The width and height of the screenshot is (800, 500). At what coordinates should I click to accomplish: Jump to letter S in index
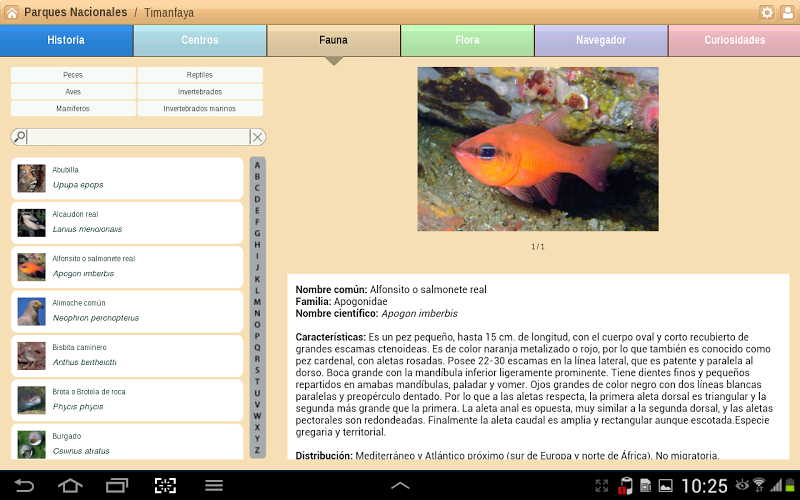point(257,370)
